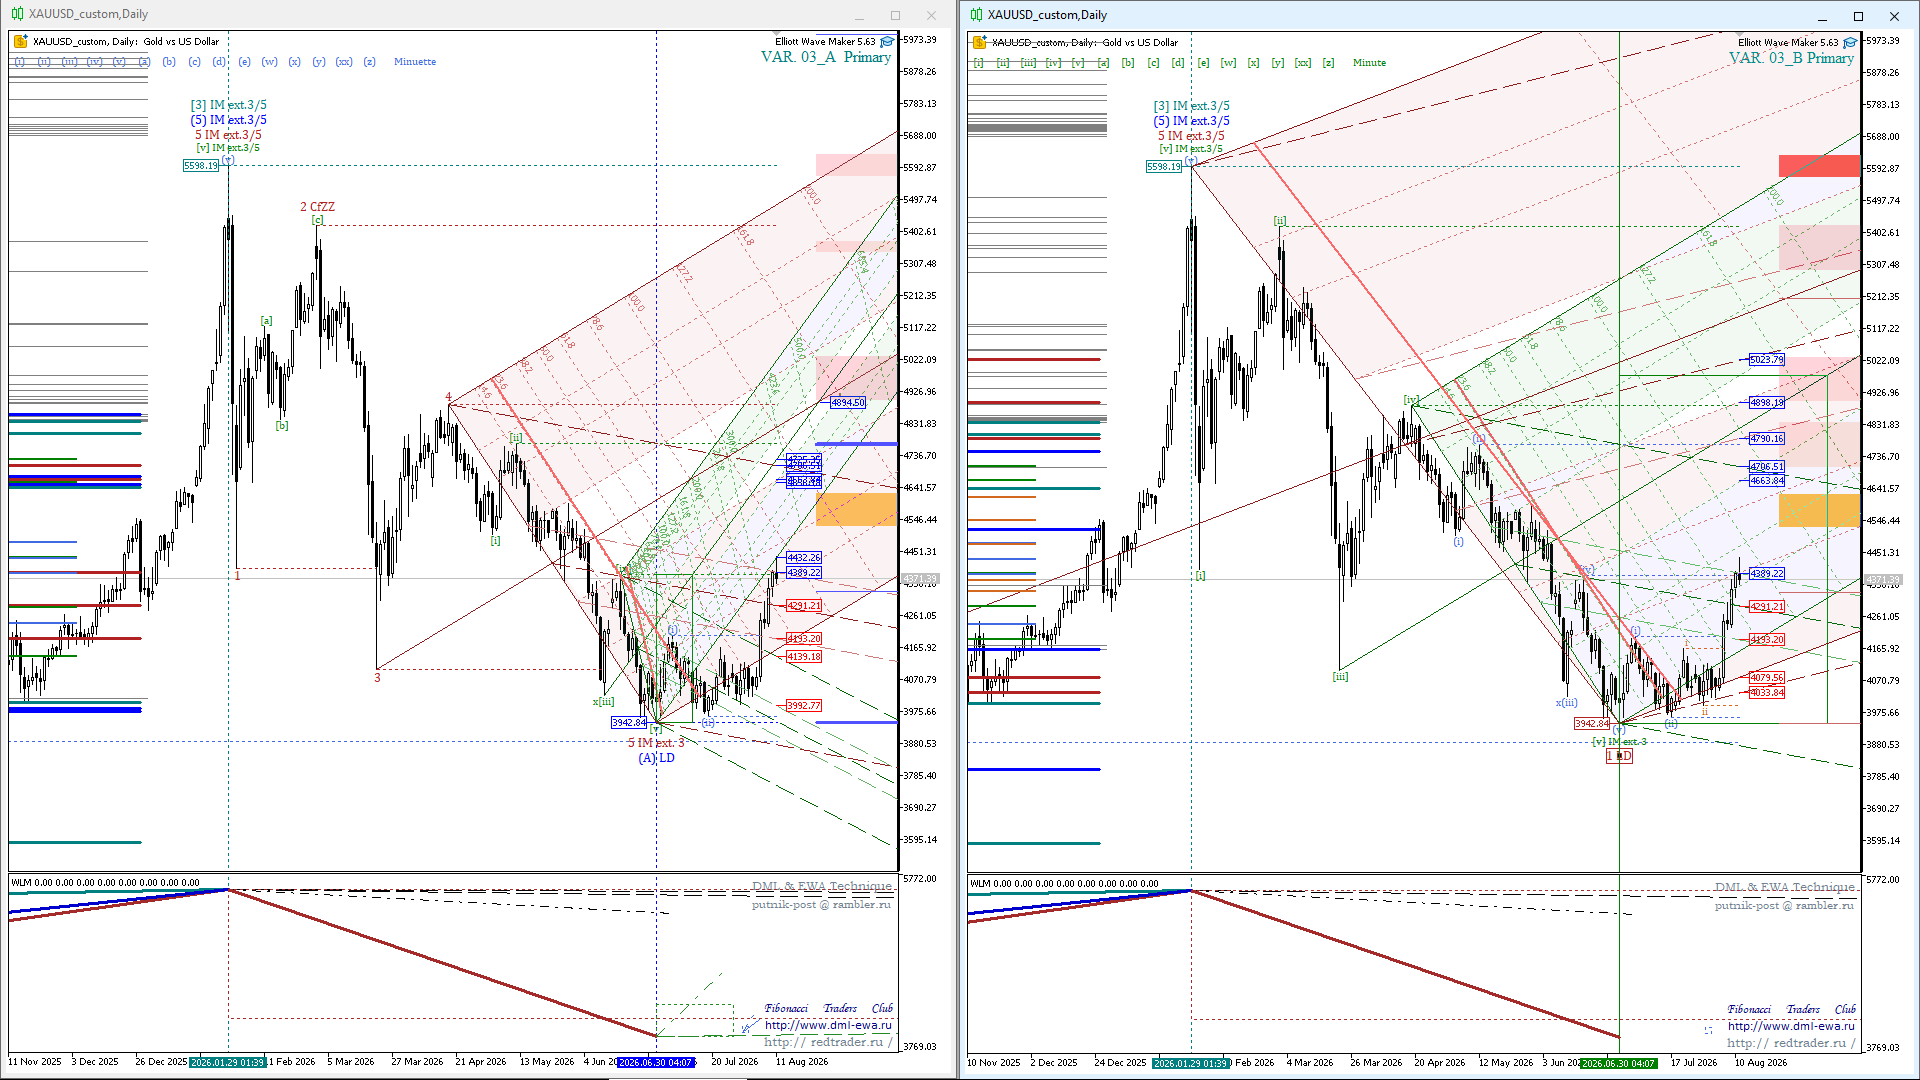The width and height of the screenshot is (1920, 1080).
Task: Click the 4663.84 price level label
Action: click(1767, 481)
